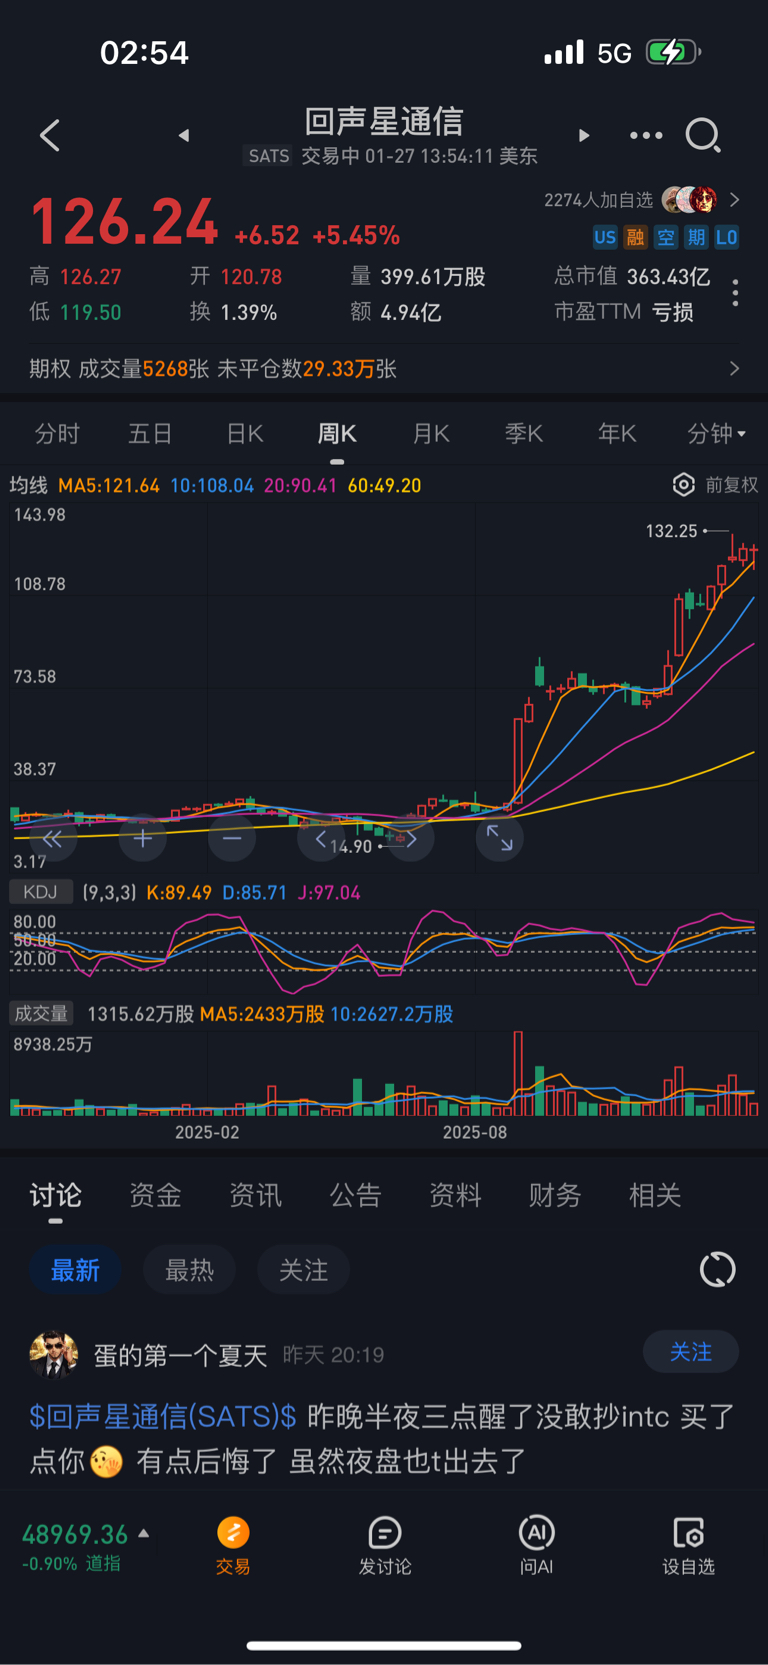
Task: Tap the search magnifier icon
Action: click(703, 135)
